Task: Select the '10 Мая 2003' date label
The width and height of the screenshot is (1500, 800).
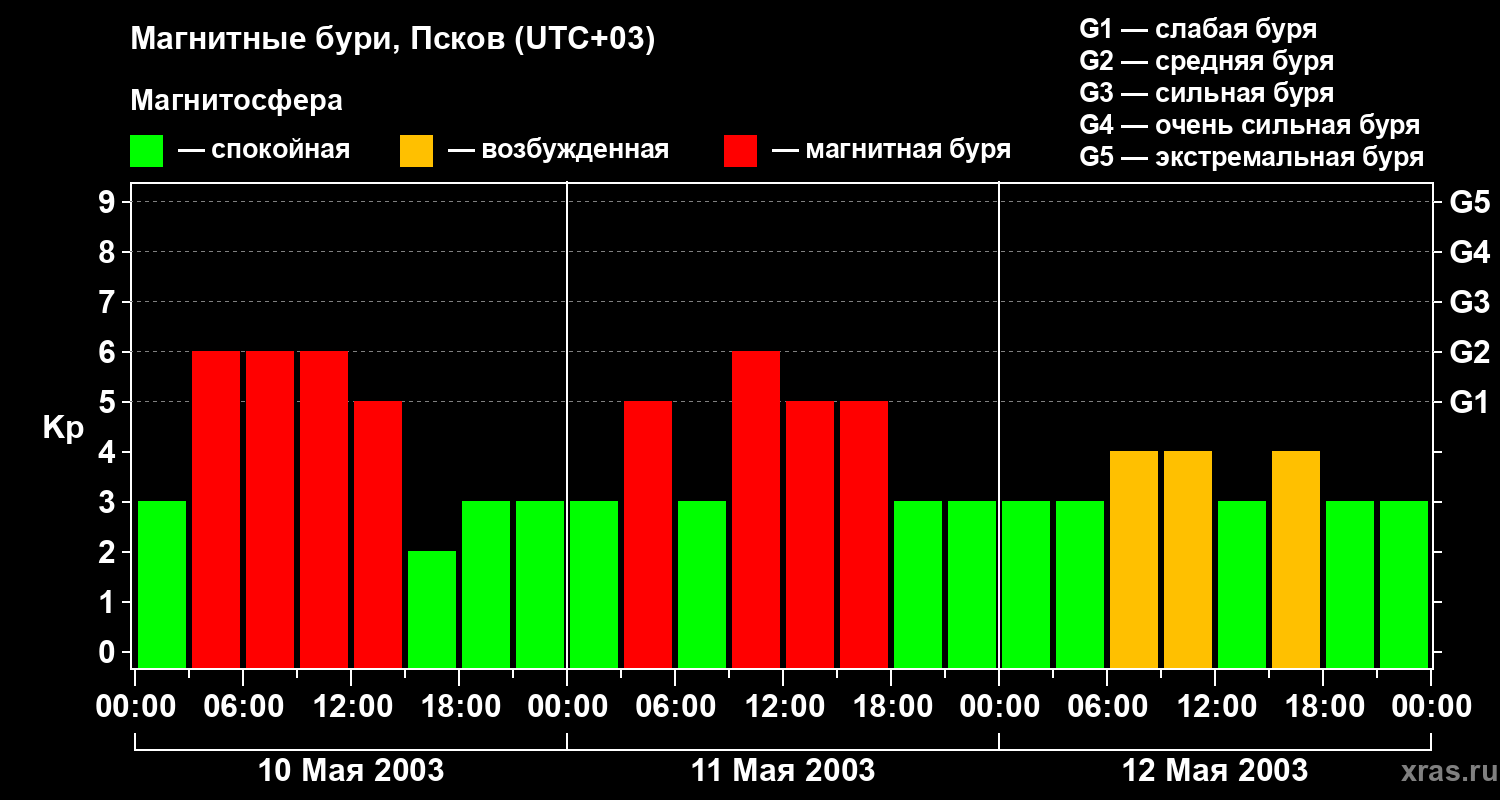Action: point(351,771)
